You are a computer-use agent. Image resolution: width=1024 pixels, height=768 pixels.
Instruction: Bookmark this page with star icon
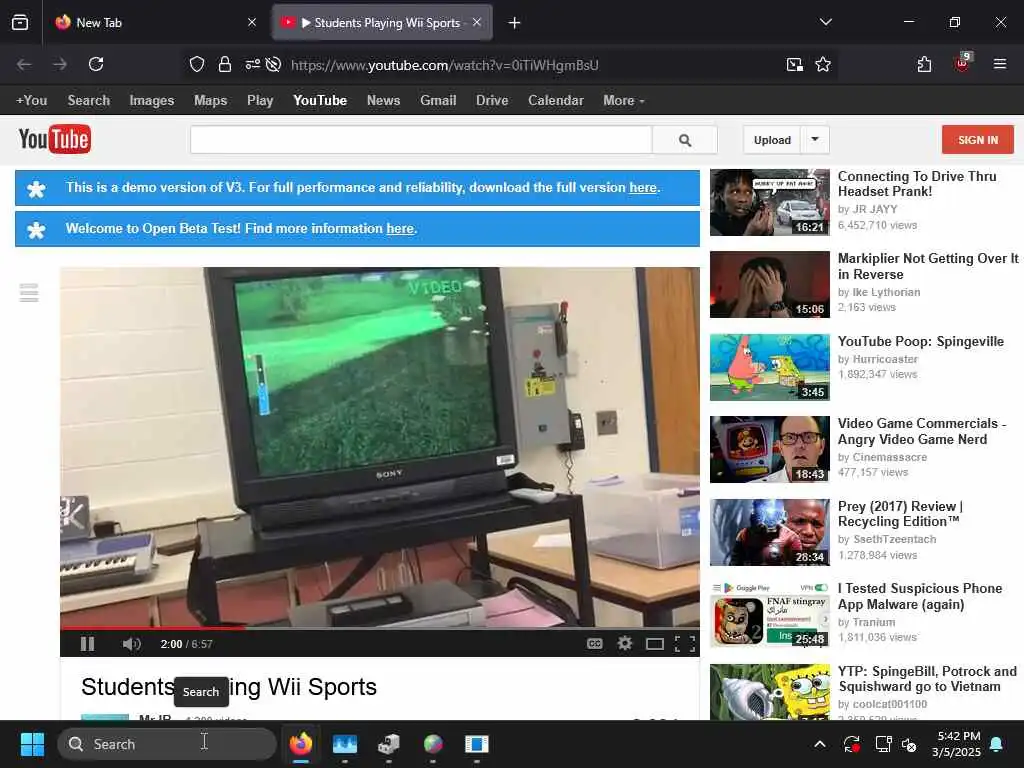coord(823,64)
